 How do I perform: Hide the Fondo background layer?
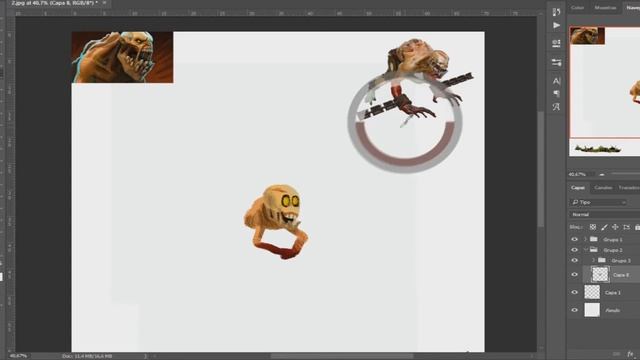[x=575, y=310]
